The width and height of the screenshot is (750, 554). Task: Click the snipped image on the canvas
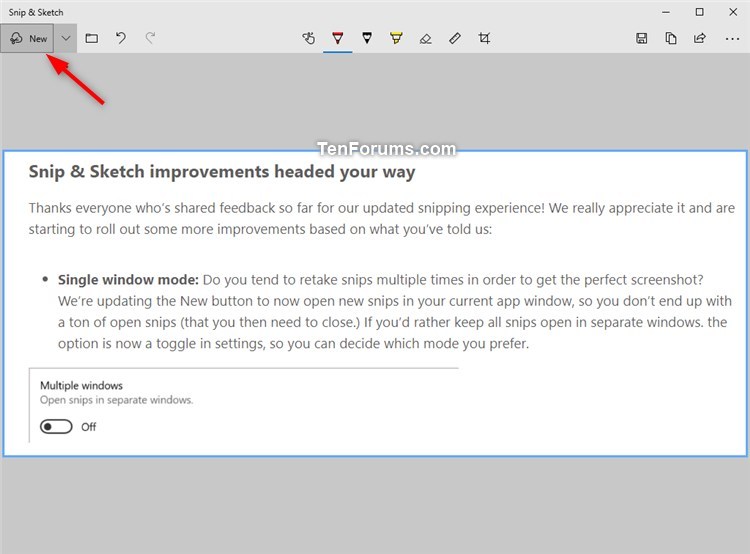pos(375,303)
